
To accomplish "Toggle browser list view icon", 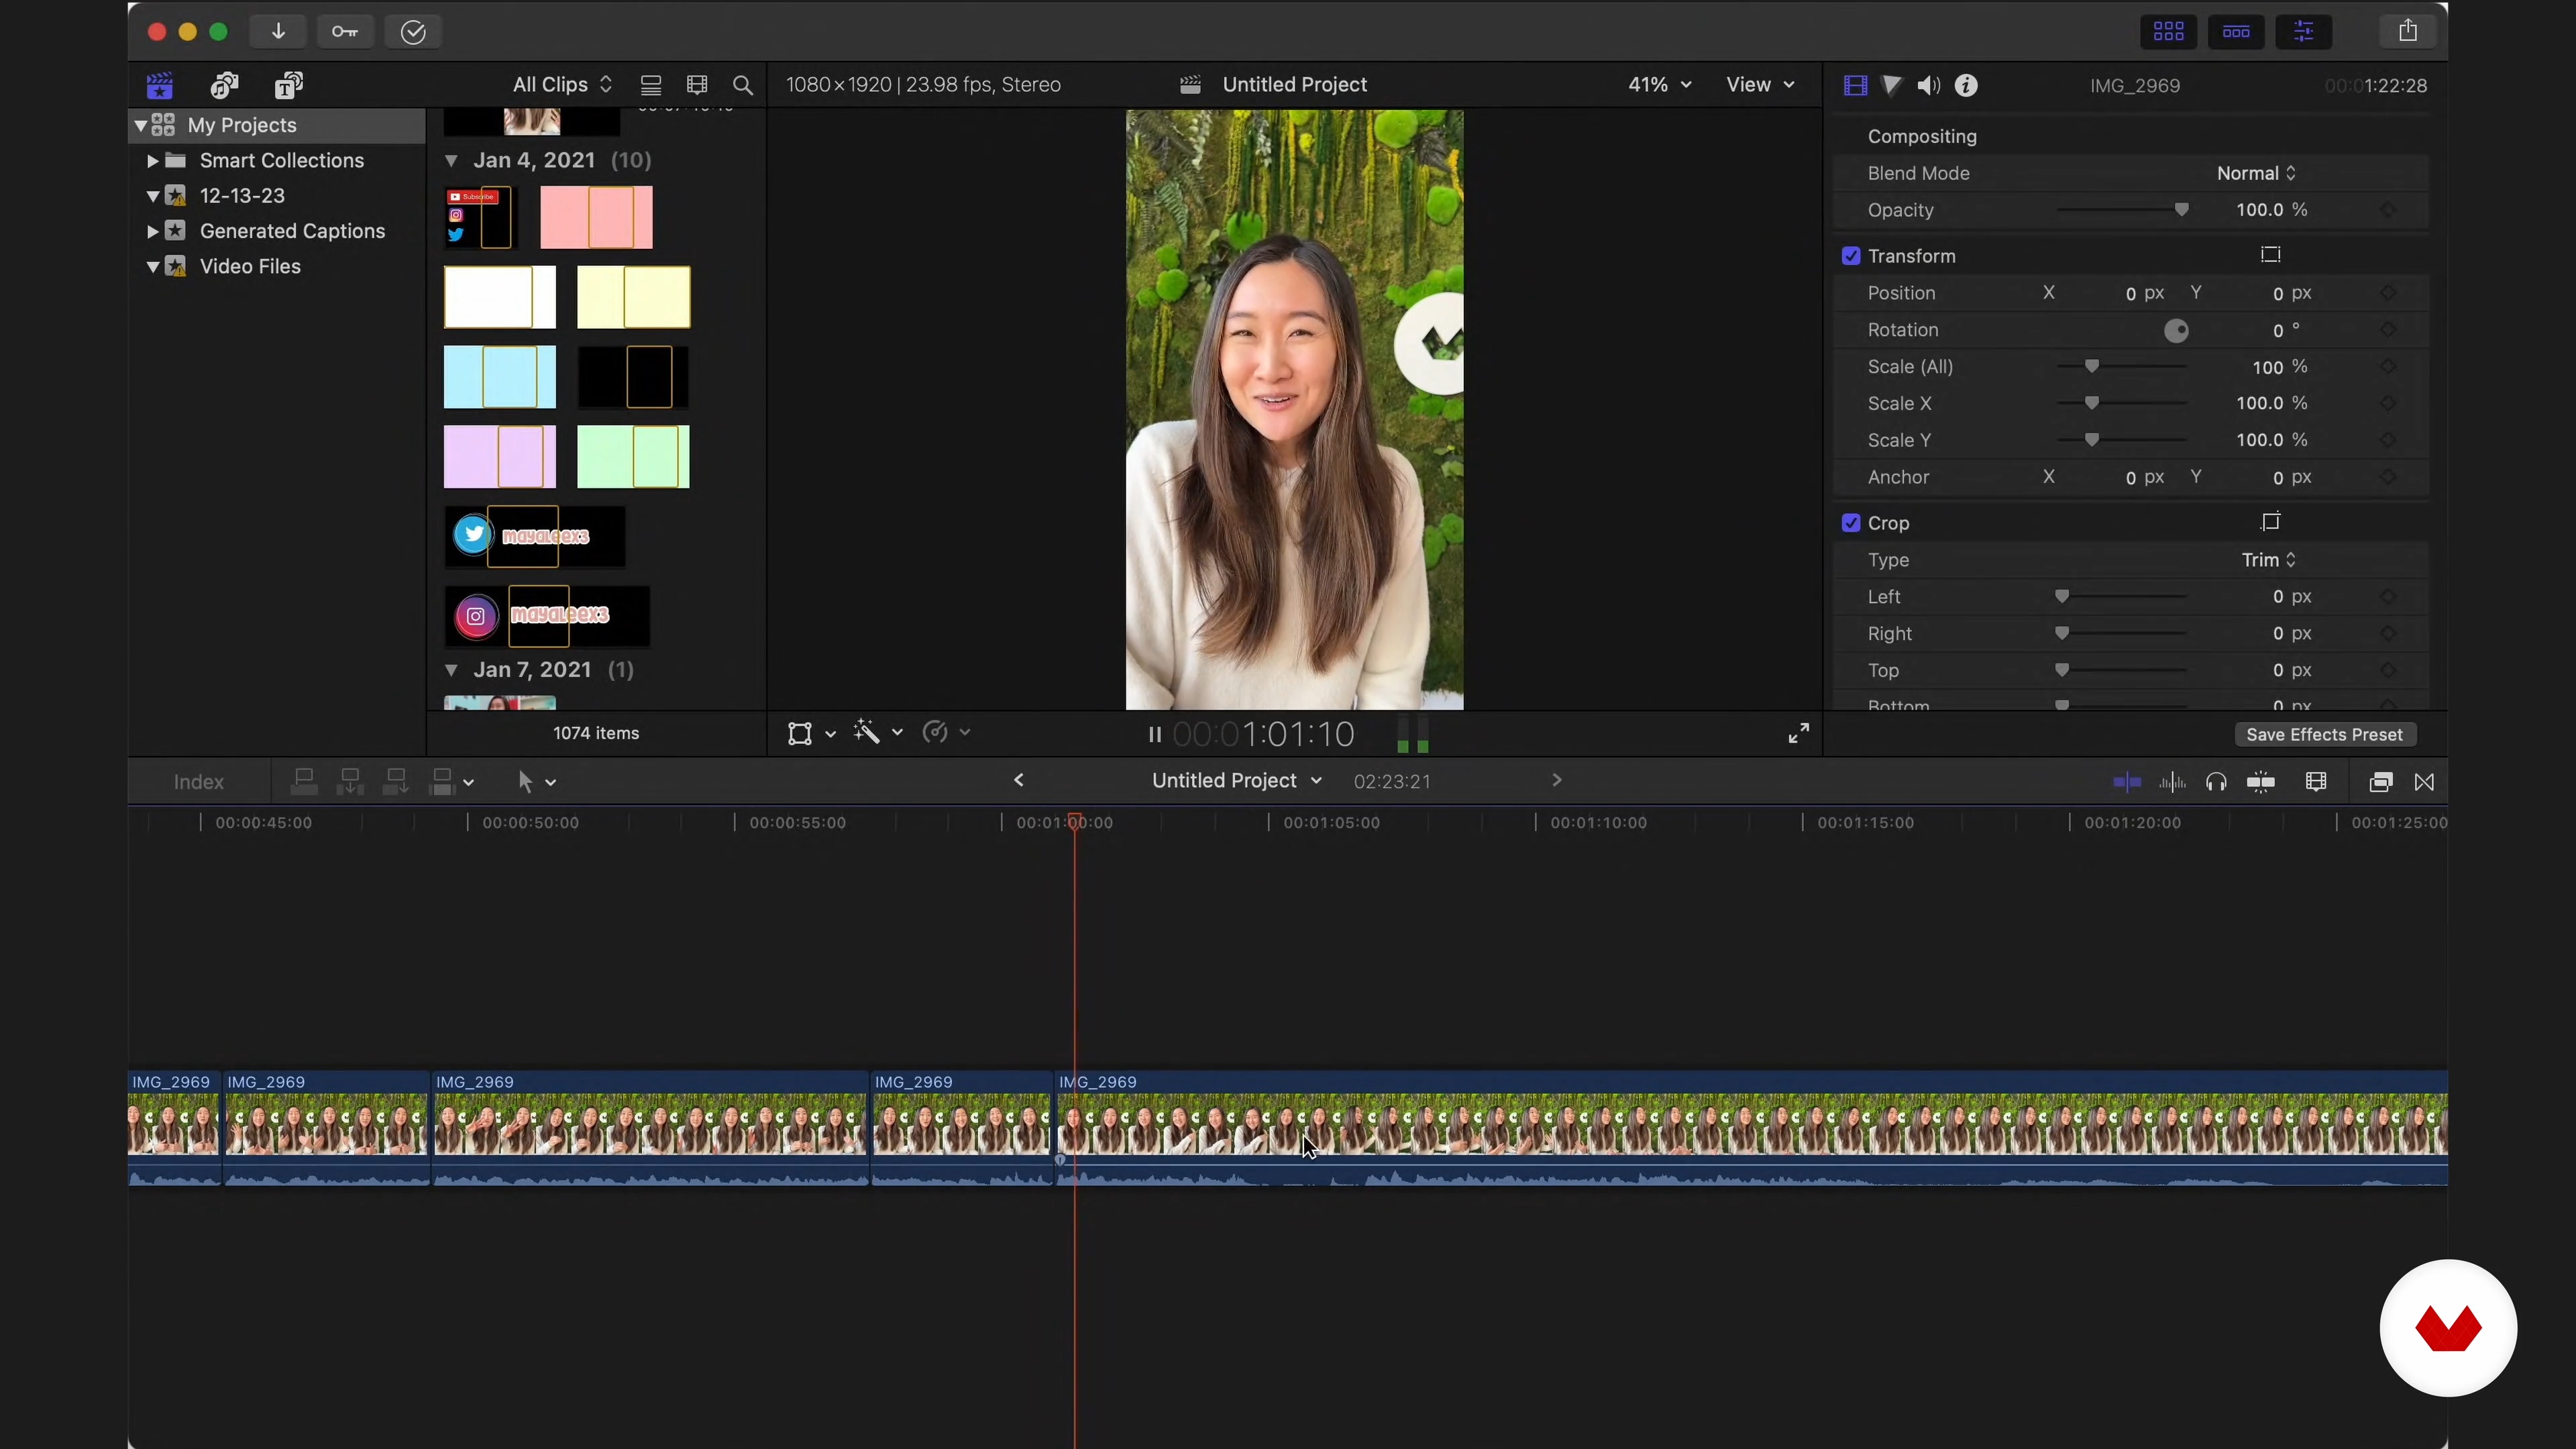I will point(651,85).
